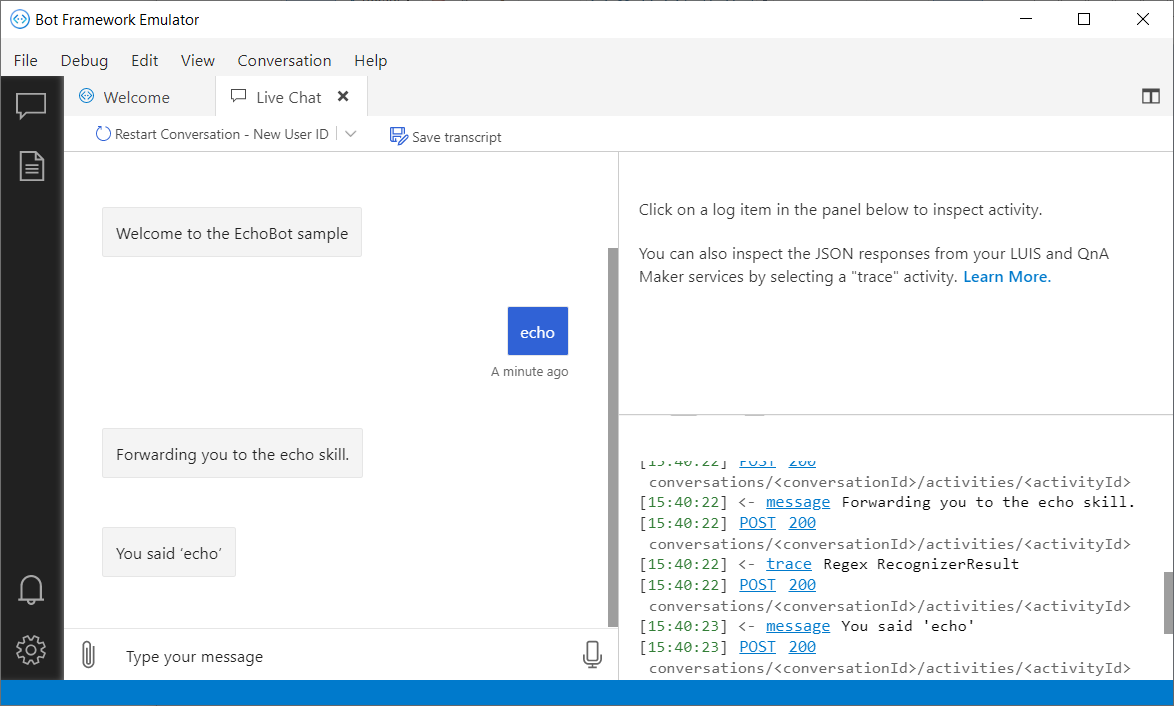
Task: Start voice input with the microphone icon
Action: coord(592,654)
